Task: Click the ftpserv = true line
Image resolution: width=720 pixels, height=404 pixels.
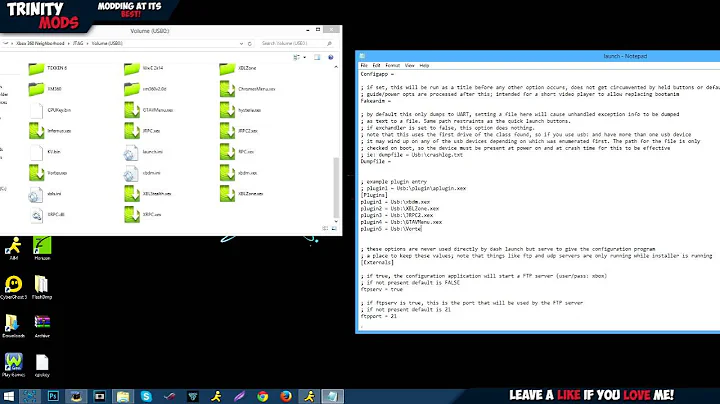Action: point(382,290)
